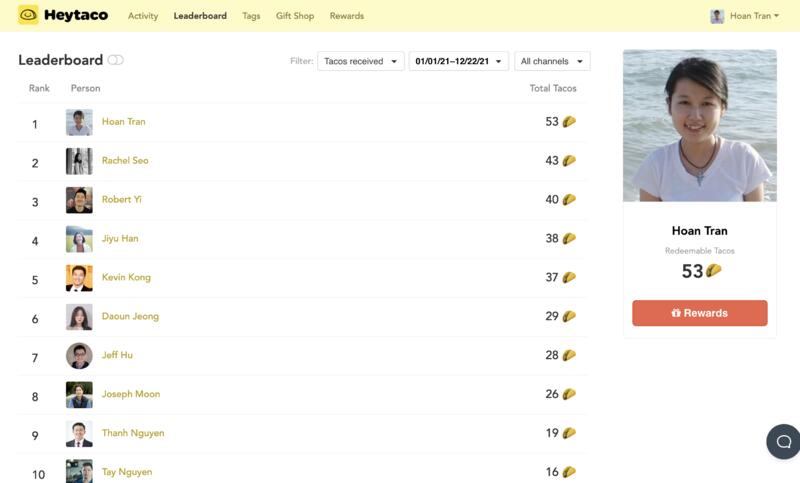
Task: Open Daoun Jeong's profile link
Action: point(130,316)
